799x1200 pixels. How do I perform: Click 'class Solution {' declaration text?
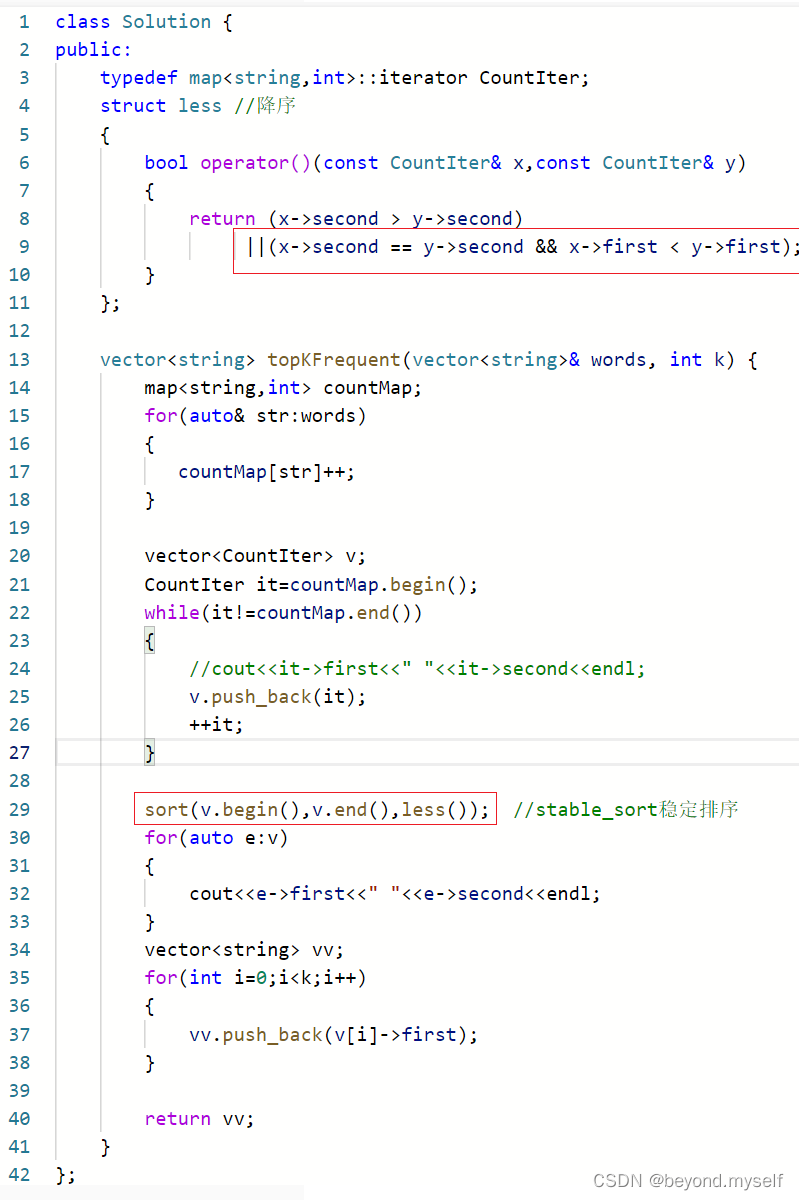tap(144, 21)
